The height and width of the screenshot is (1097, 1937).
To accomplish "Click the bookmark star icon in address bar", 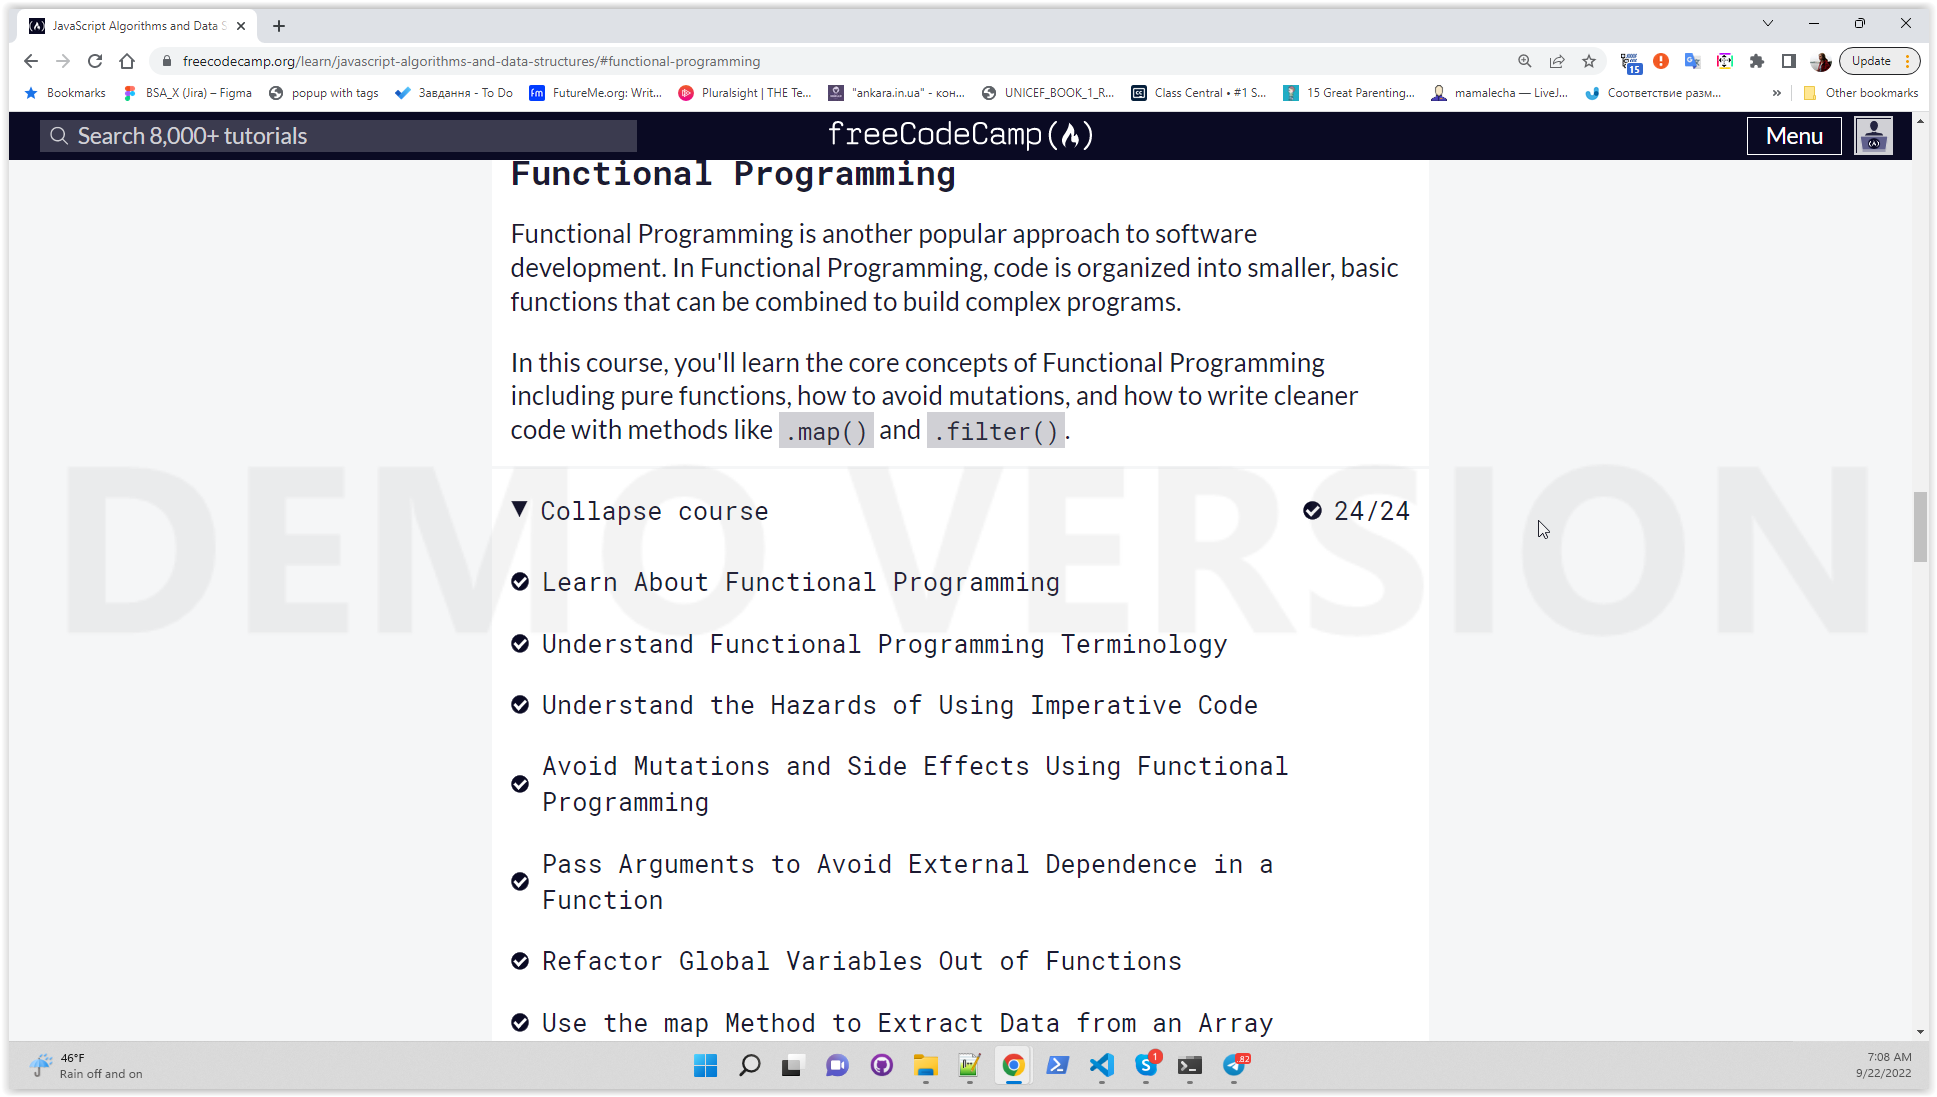I will pos(1590,61).
